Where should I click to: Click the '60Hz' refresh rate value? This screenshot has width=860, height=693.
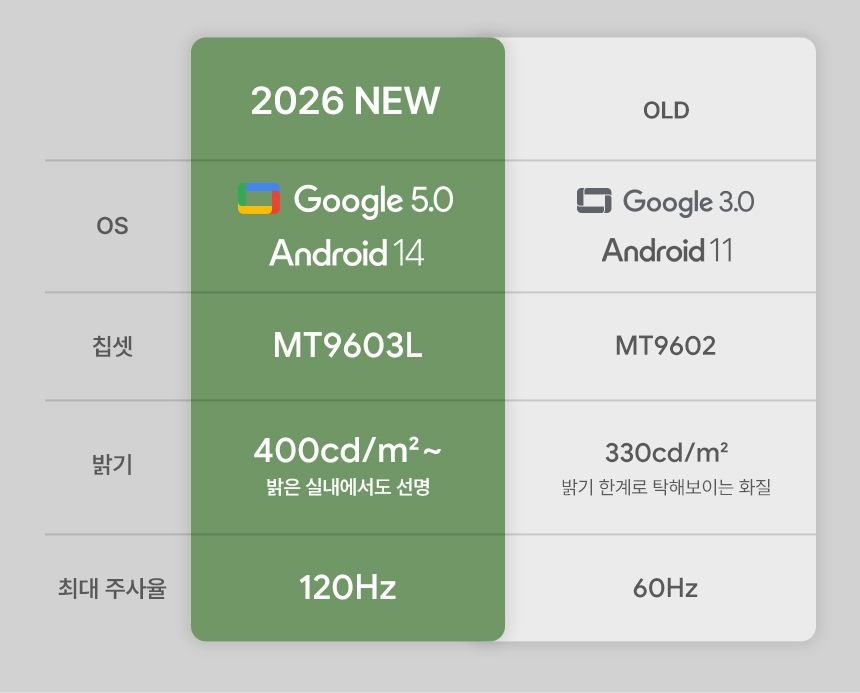tap(665, 588)
